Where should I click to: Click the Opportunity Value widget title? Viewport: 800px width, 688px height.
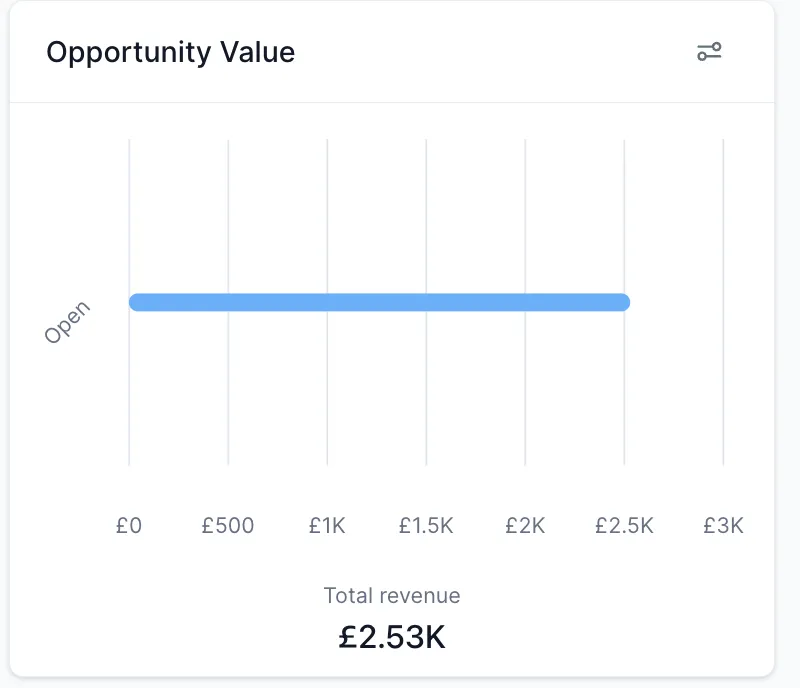[x=170, y=52]
